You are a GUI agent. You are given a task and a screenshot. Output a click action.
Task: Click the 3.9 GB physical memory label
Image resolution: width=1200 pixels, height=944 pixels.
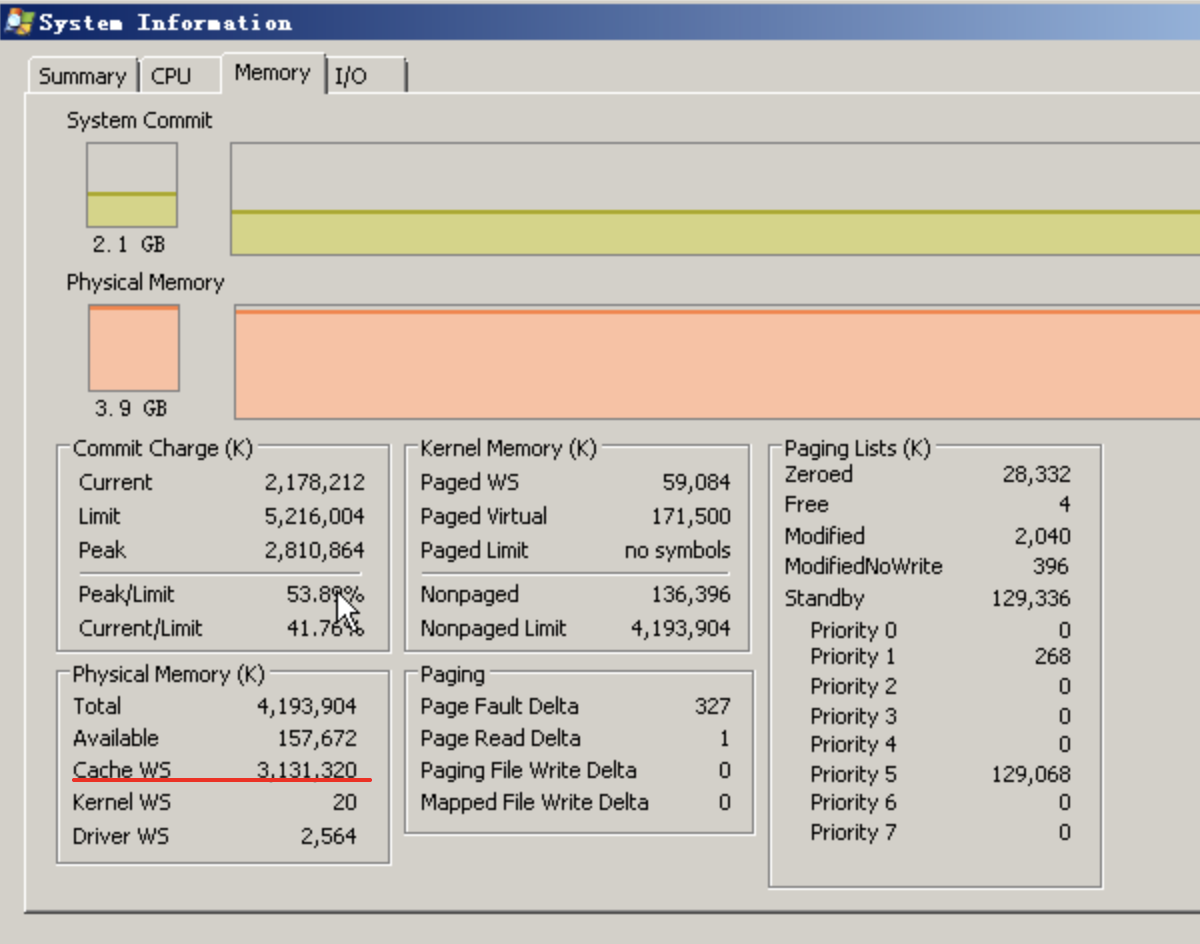pos(132,408)
